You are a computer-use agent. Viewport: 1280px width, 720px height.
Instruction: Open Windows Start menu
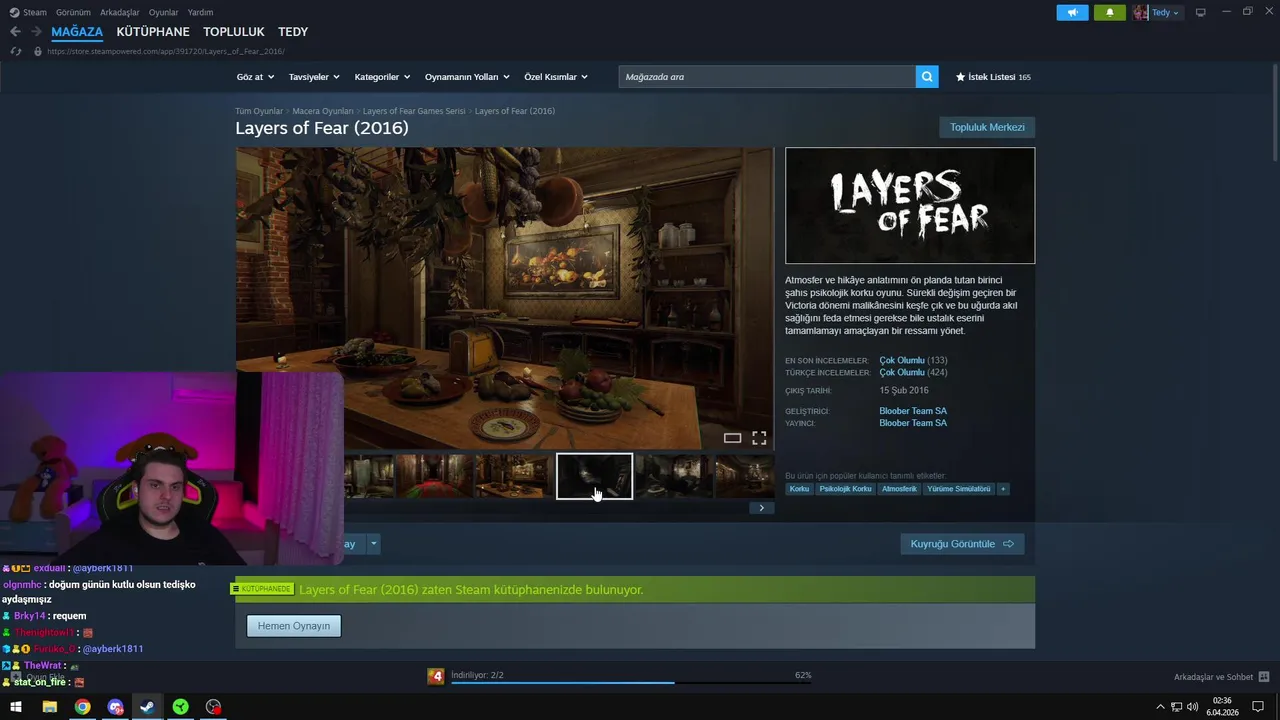pyautogui.click(x=16, y=707)
